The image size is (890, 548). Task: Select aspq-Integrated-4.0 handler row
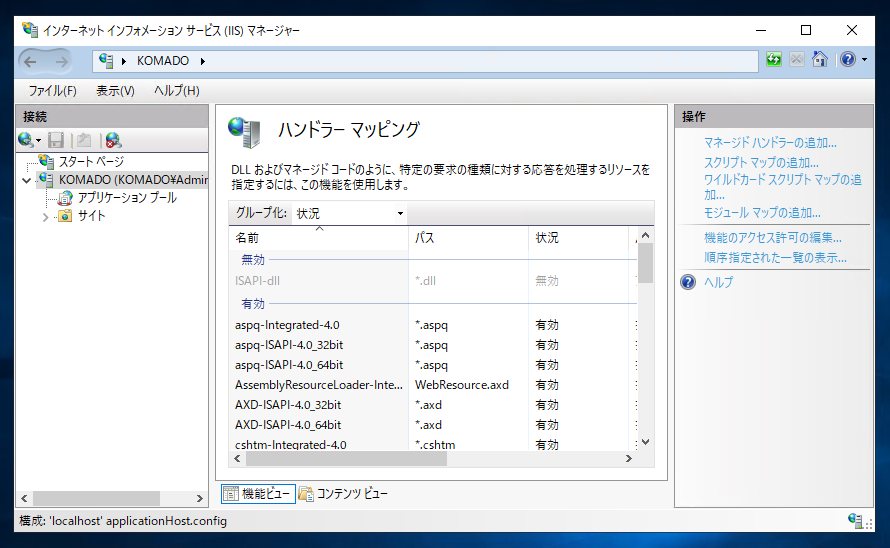[433, 325]
